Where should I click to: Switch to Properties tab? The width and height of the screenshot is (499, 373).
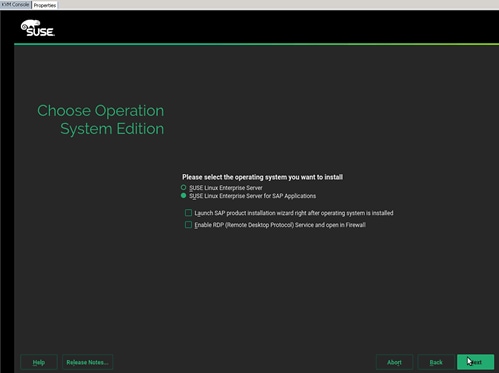point(45,5)
